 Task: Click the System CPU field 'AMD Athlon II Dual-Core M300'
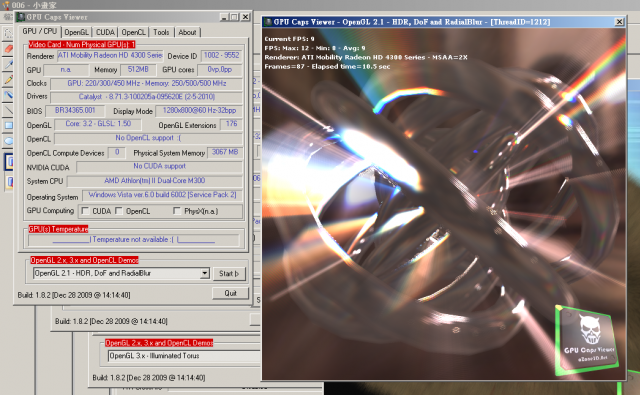point(155,181)
